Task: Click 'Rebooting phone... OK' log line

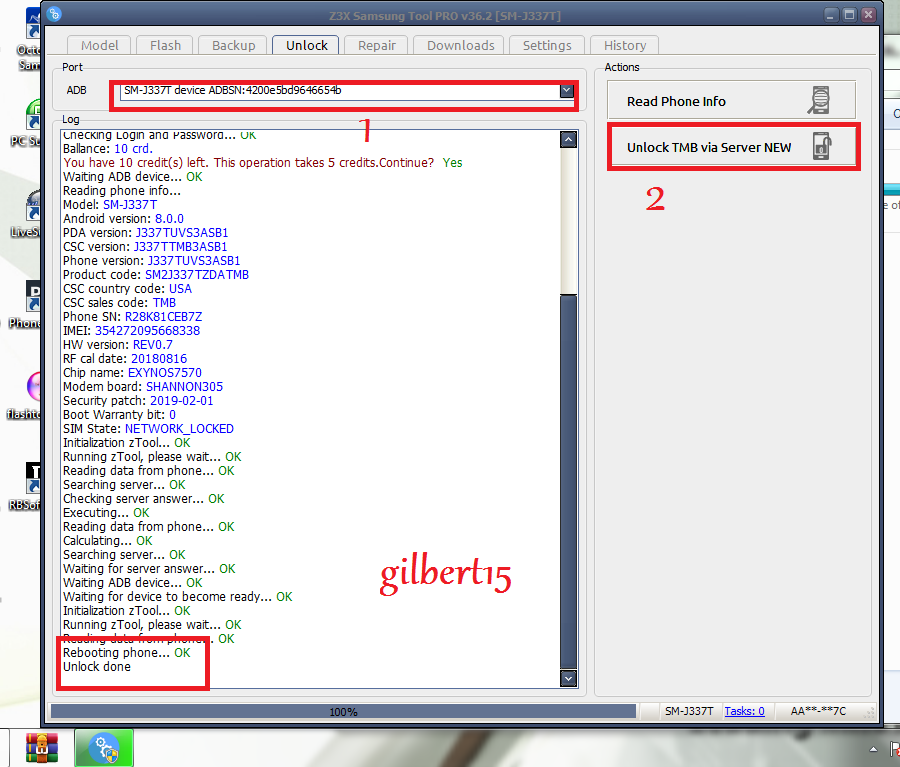Action: pyautogui.click(x=127, y=653)
